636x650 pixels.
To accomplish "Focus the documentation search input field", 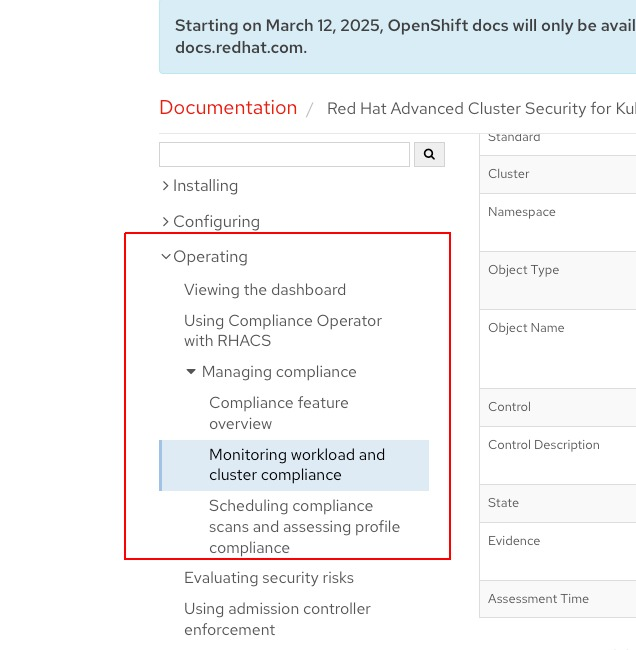I will coord(284,154).
